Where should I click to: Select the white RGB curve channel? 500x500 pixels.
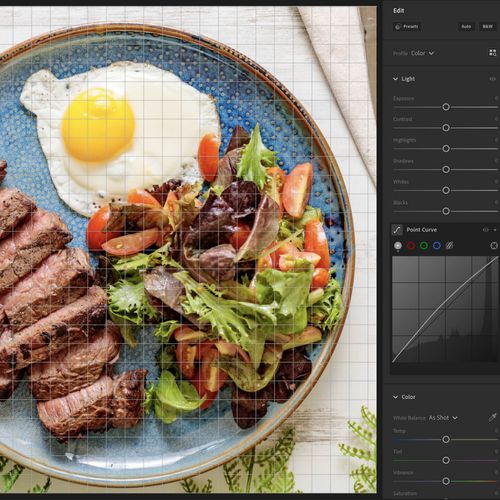398,246
